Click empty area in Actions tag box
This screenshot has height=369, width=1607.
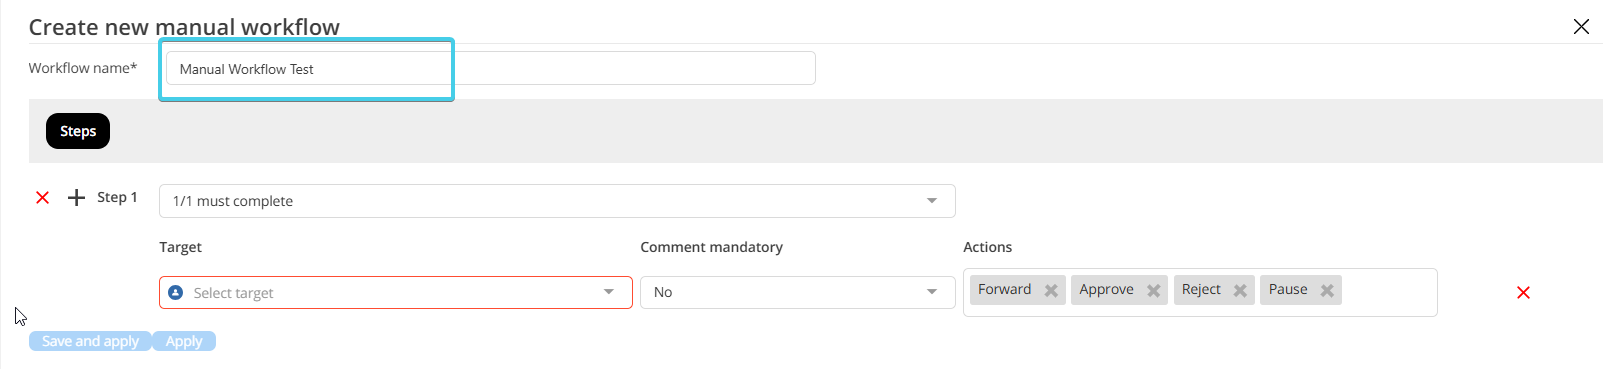pos(1388,292)
